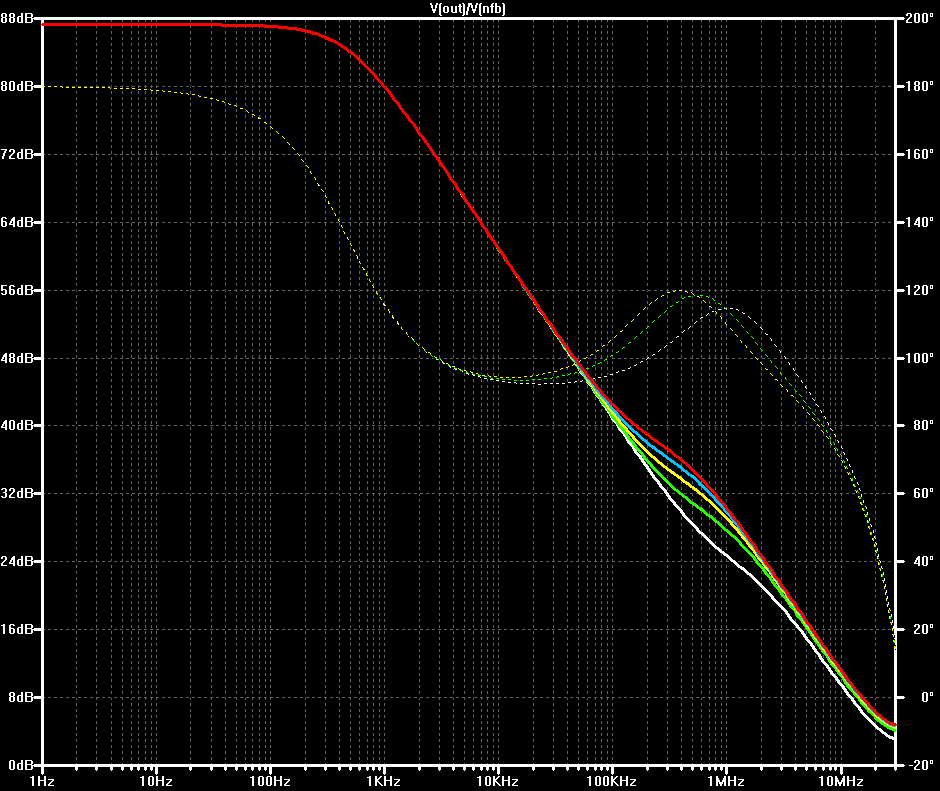Click the -20° phase axis label

click(919, 765)
